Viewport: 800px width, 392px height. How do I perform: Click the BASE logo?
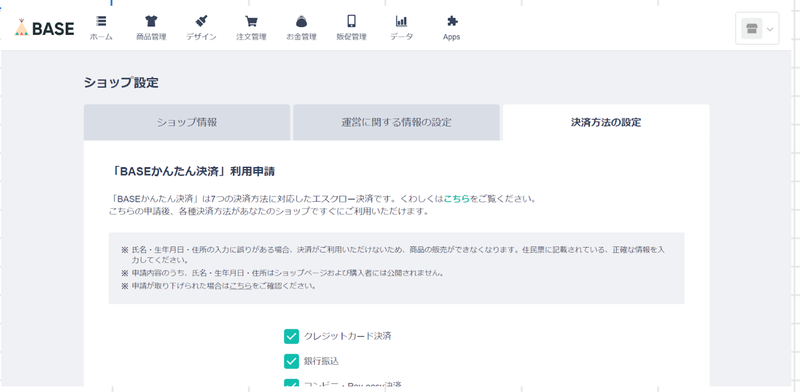[x=44, y=28]
